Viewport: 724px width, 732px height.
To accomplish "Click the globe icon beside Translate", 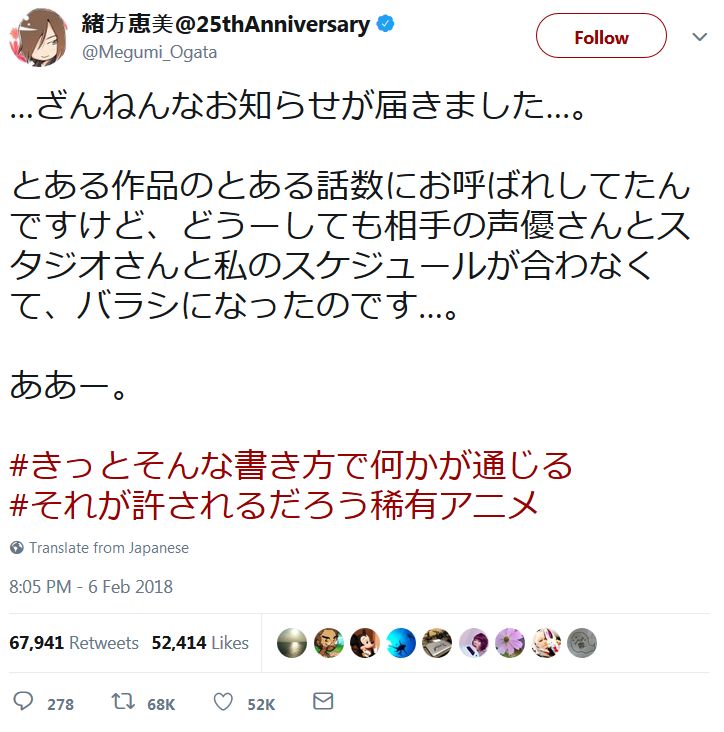I will click(17, 548).
